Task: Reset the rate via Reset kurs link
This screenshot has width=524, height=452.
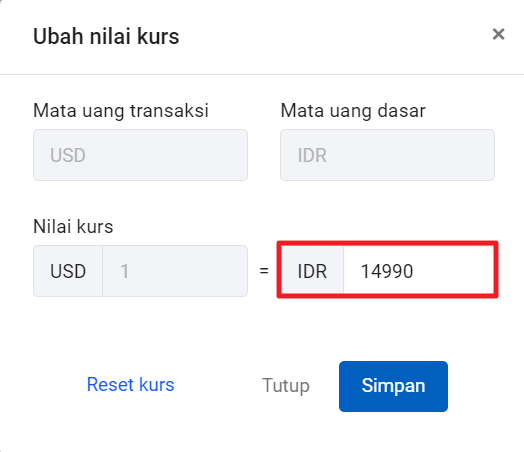Action: 130,385
